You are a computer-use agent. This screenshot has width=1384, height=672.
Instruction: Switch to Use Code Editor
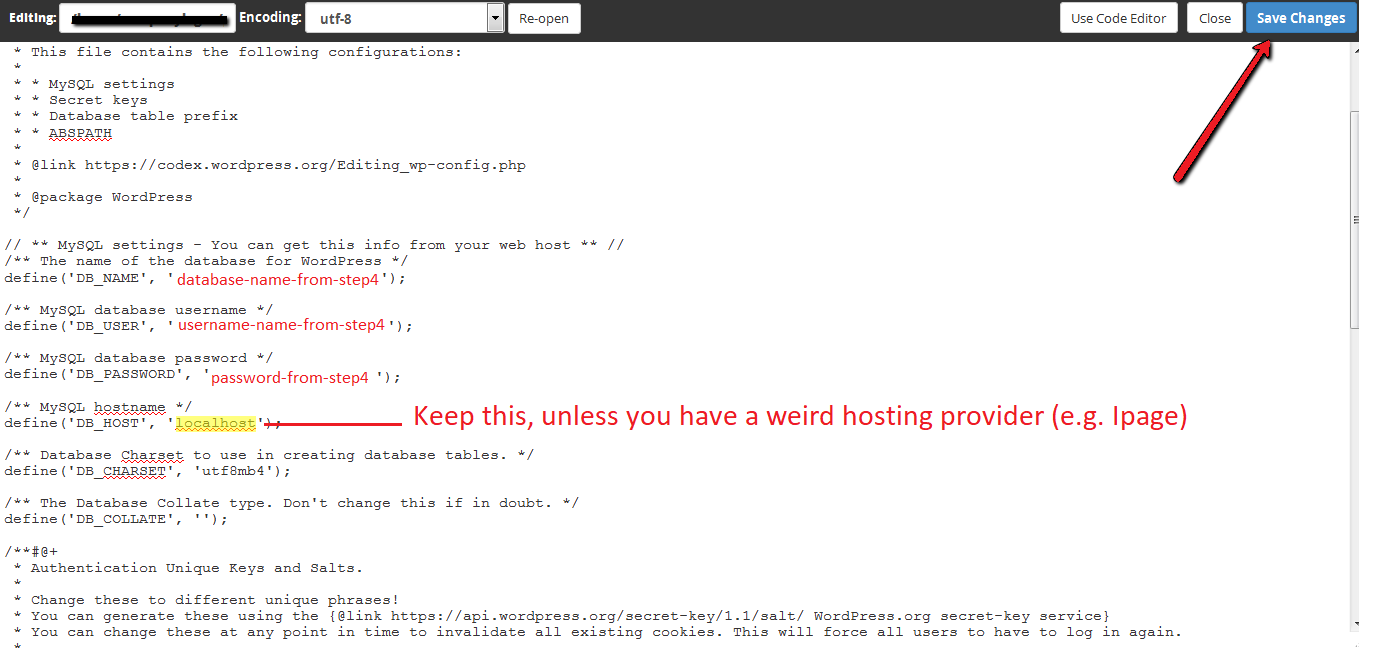(x=1118, y=17)
